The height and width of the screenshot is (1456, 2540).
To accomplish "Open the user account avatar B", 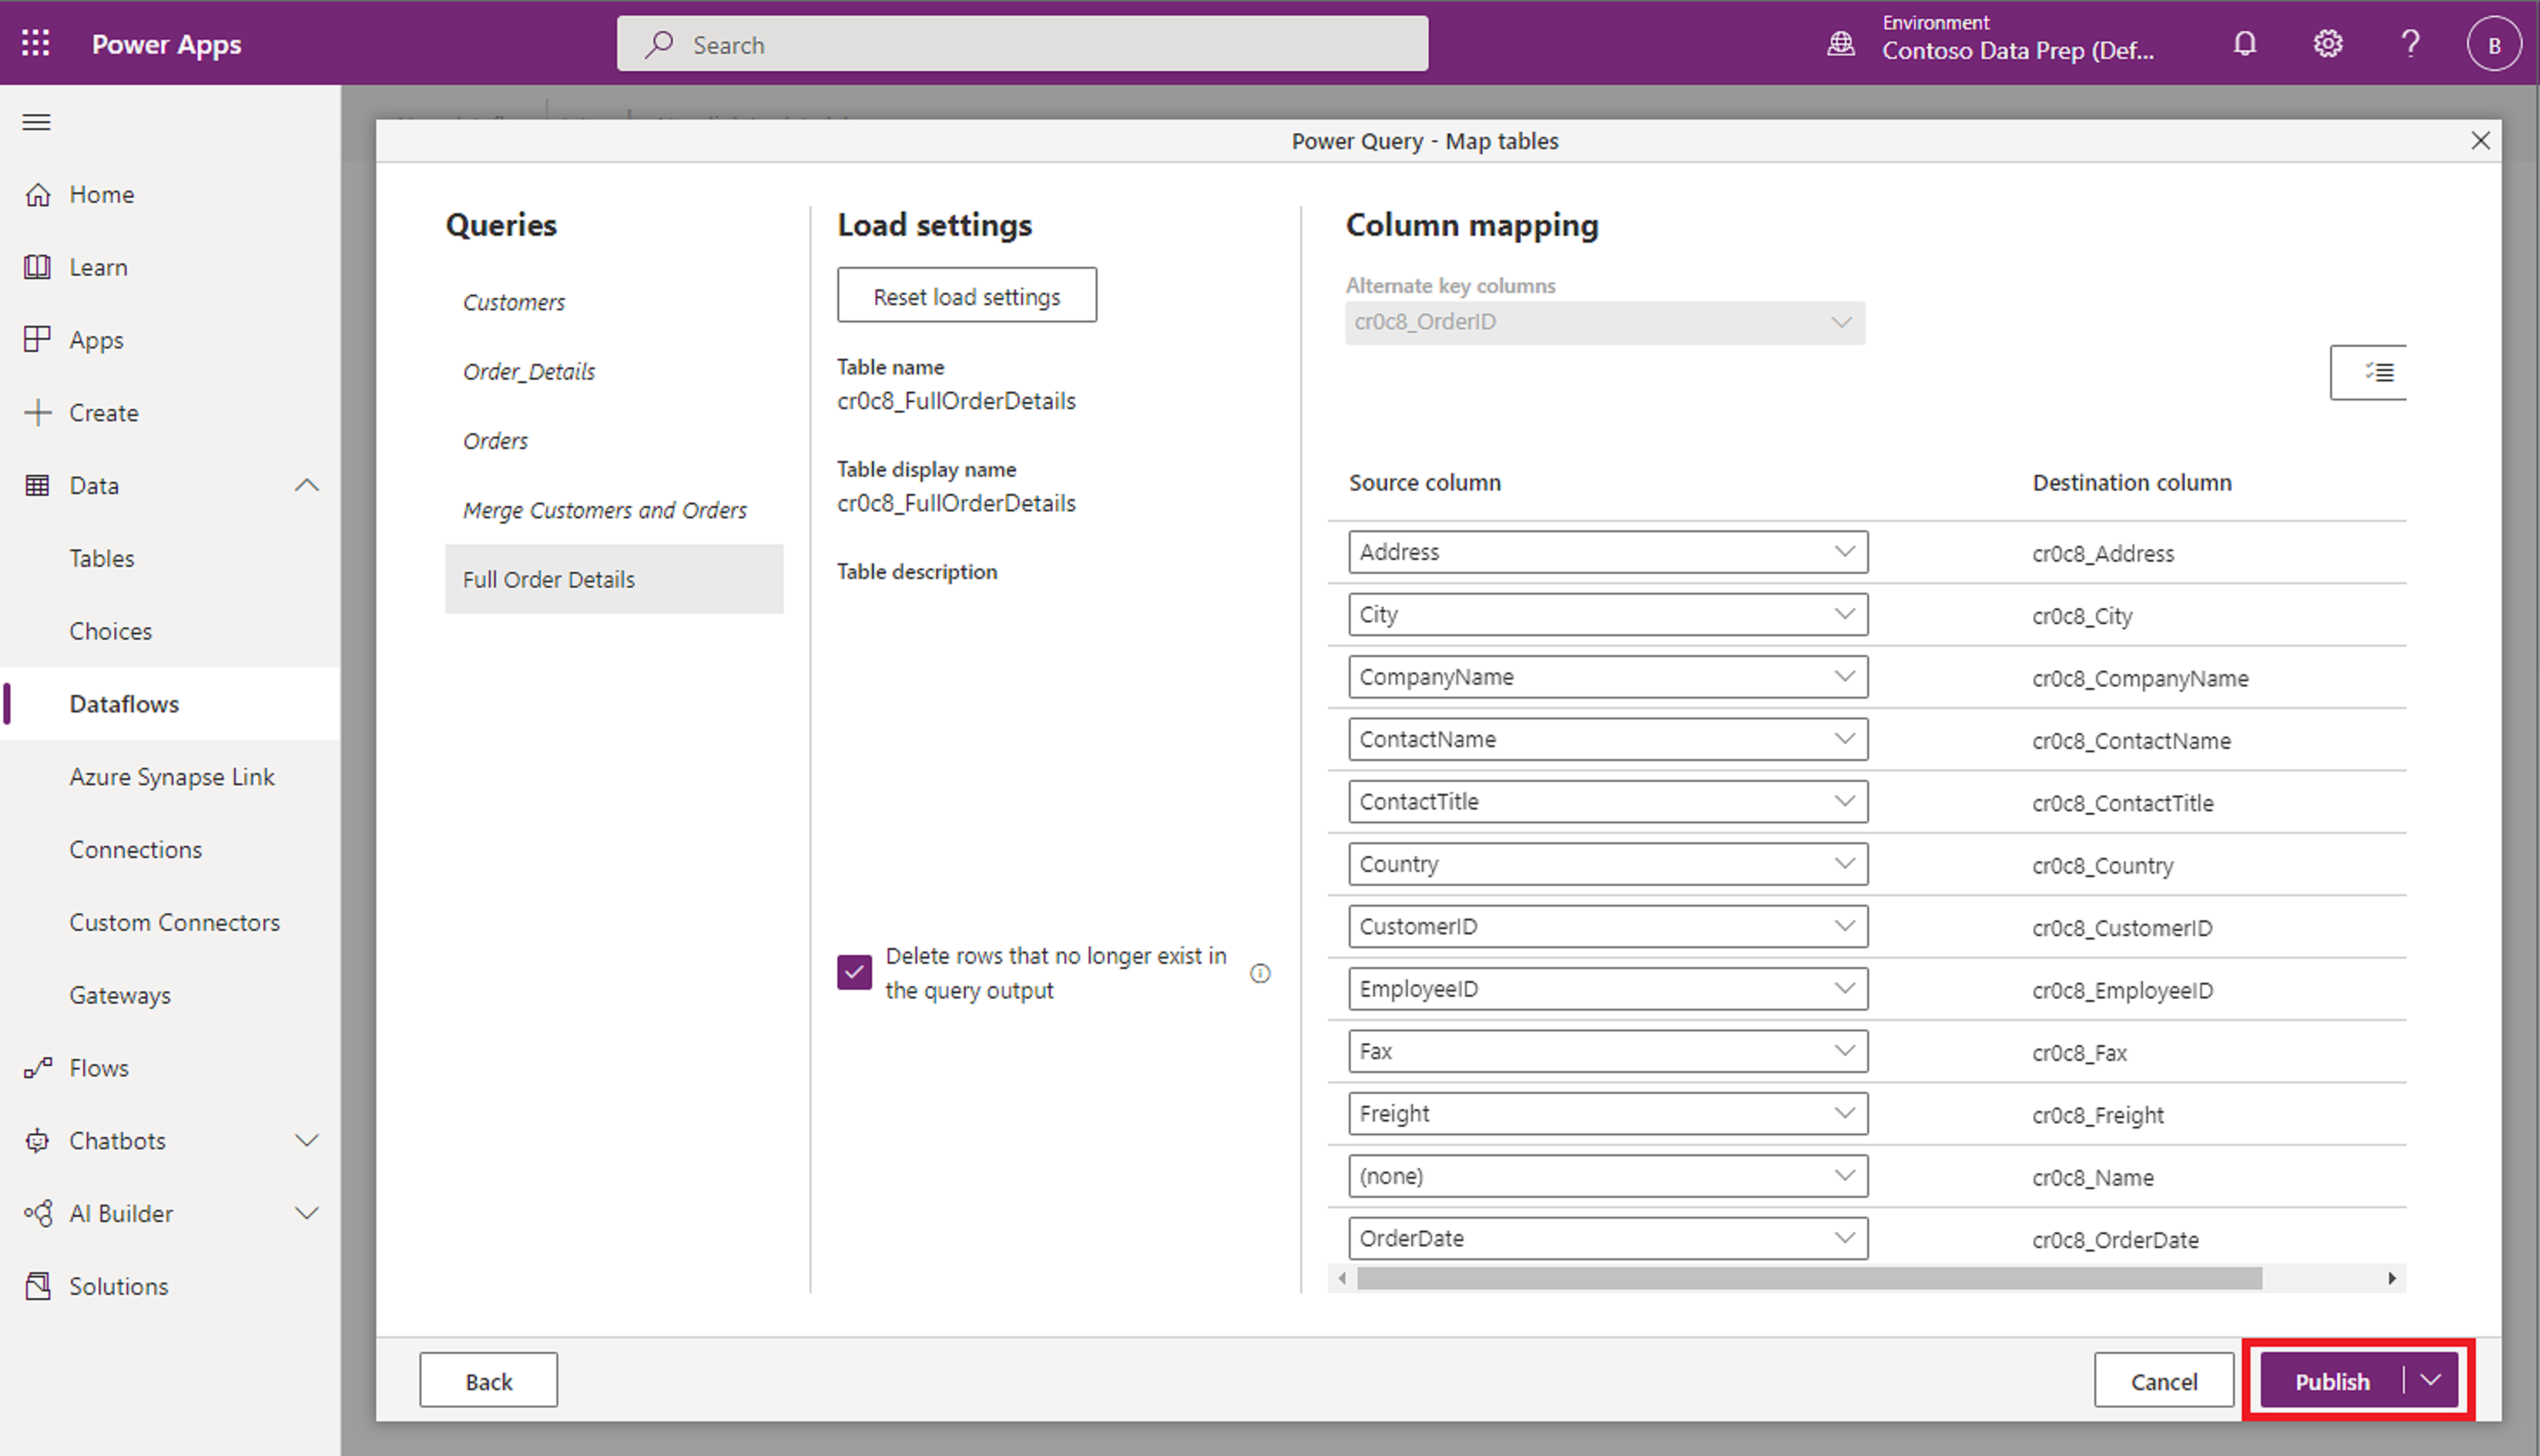I will tap(2494, 44).
